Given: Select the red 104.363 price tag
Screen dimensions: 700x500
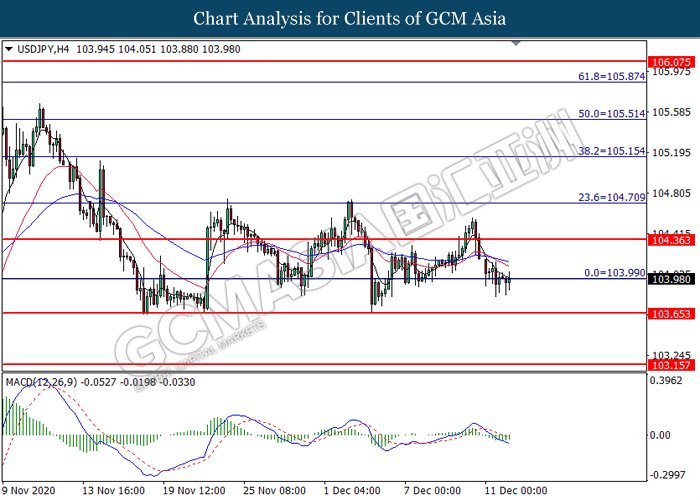Looking at the screenshot, I should tap(670, 240).
